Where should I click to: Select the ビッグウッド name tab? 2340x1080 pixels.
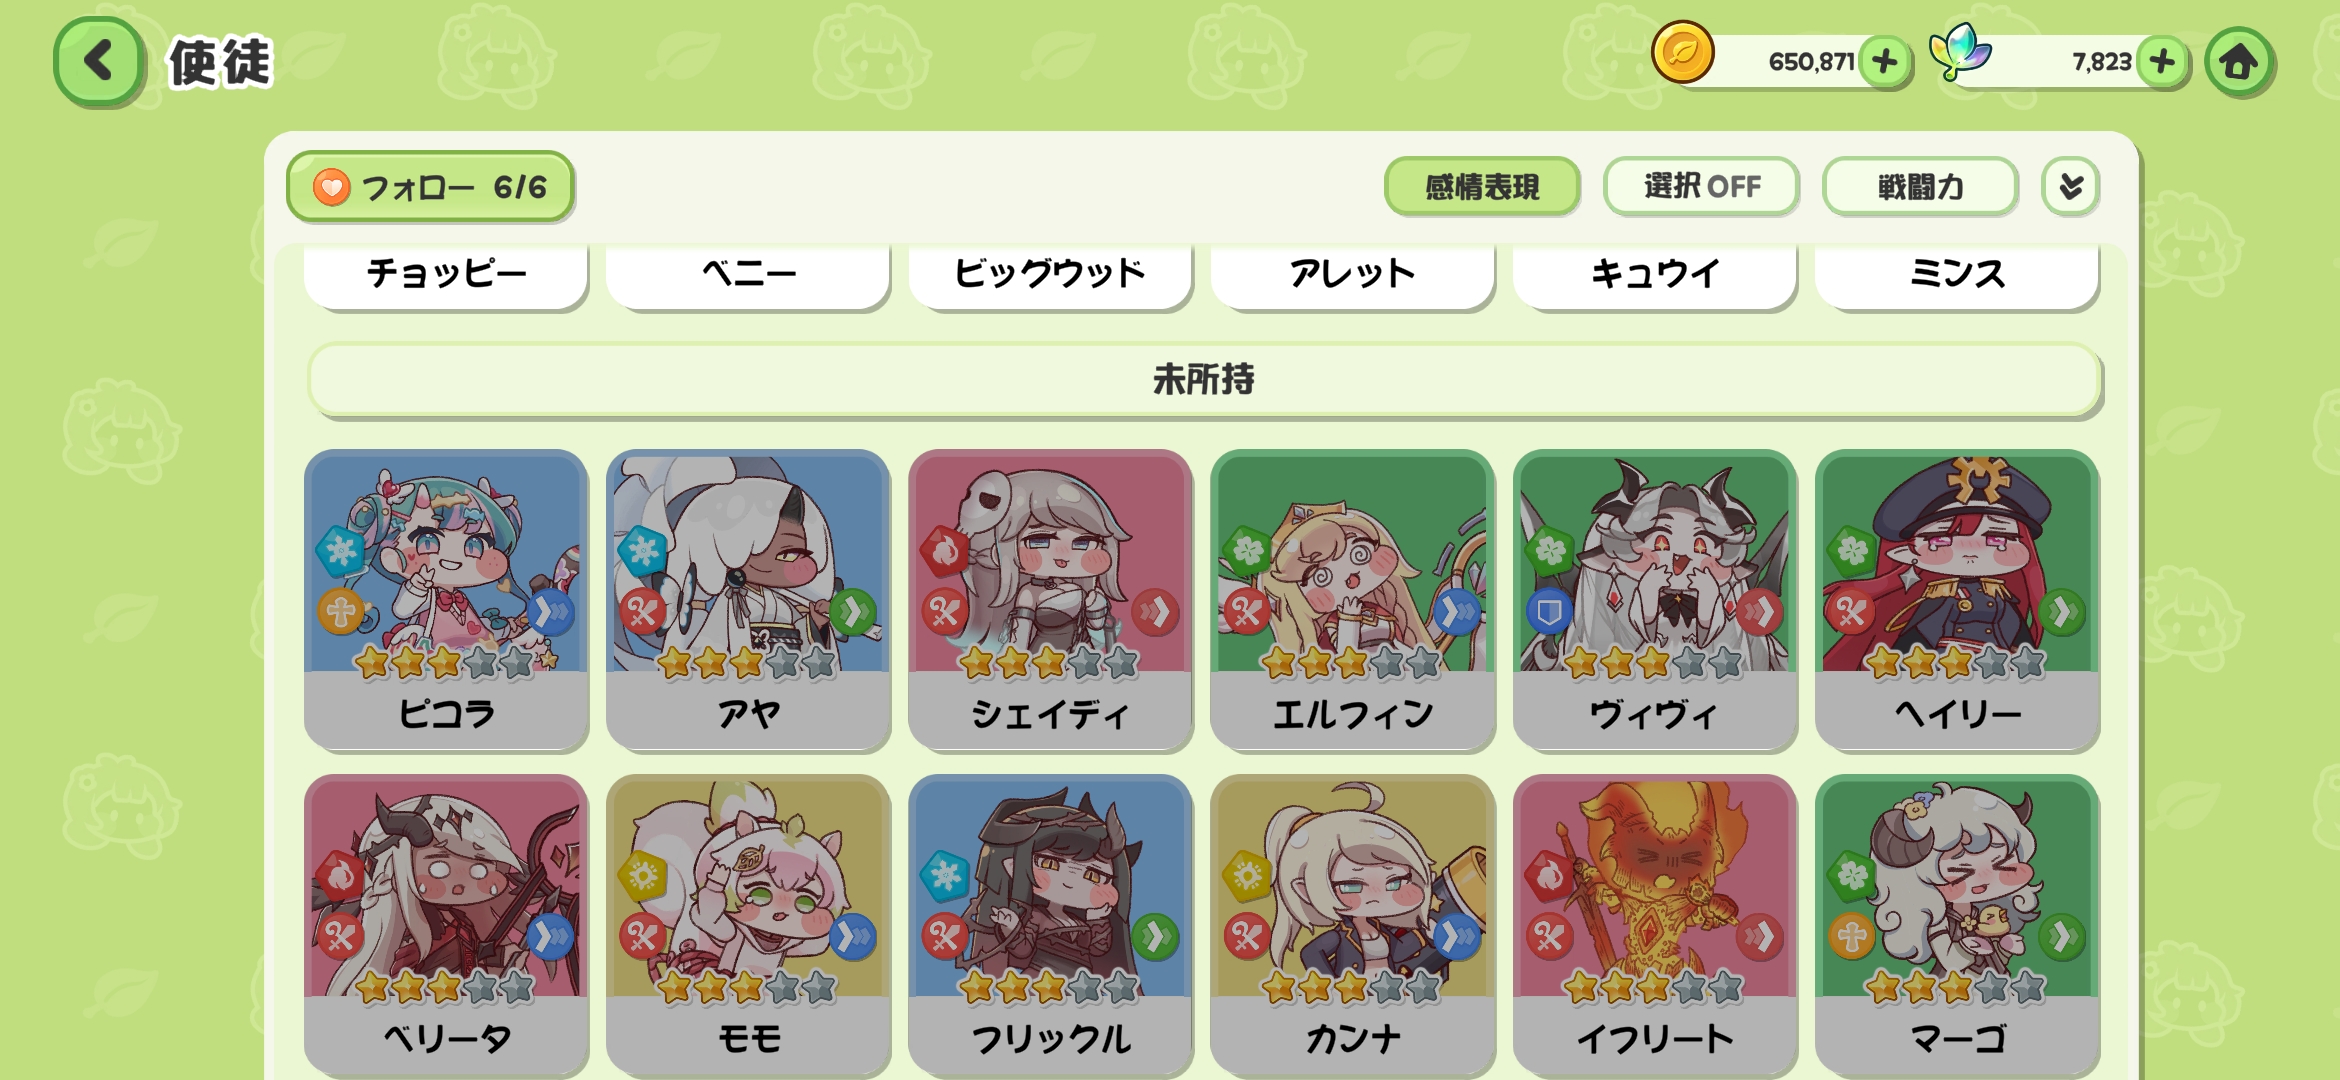1050,274
